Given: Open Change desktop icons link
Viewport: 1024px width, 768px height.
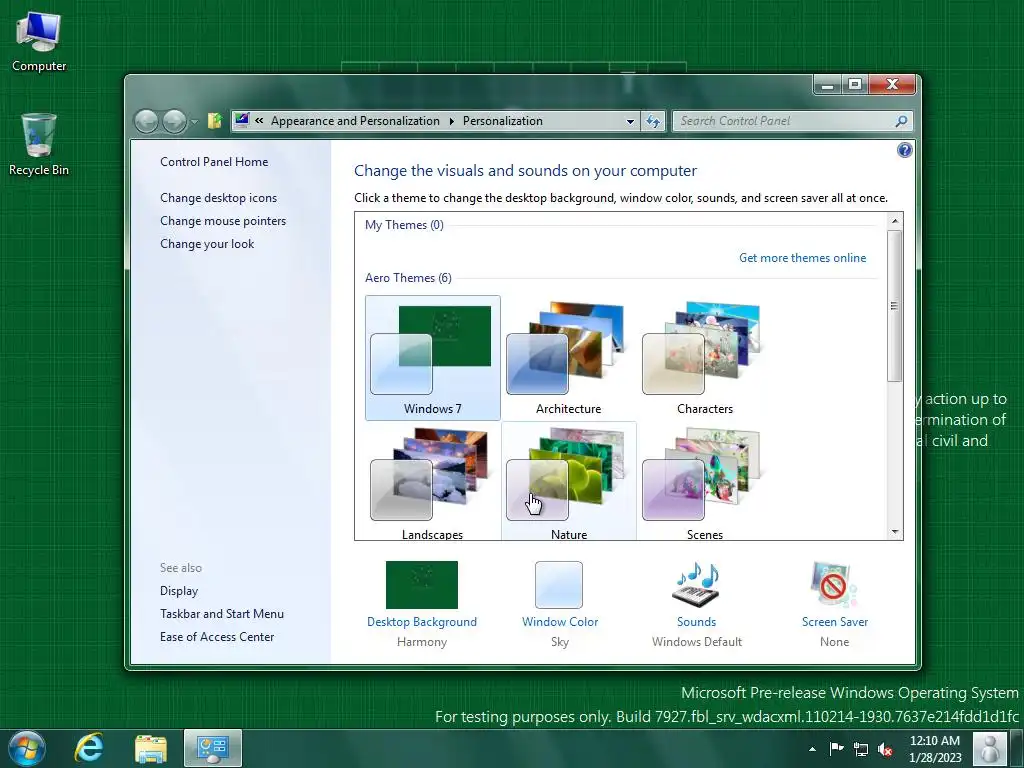Looking at the screenshot, I should [219, 198].
